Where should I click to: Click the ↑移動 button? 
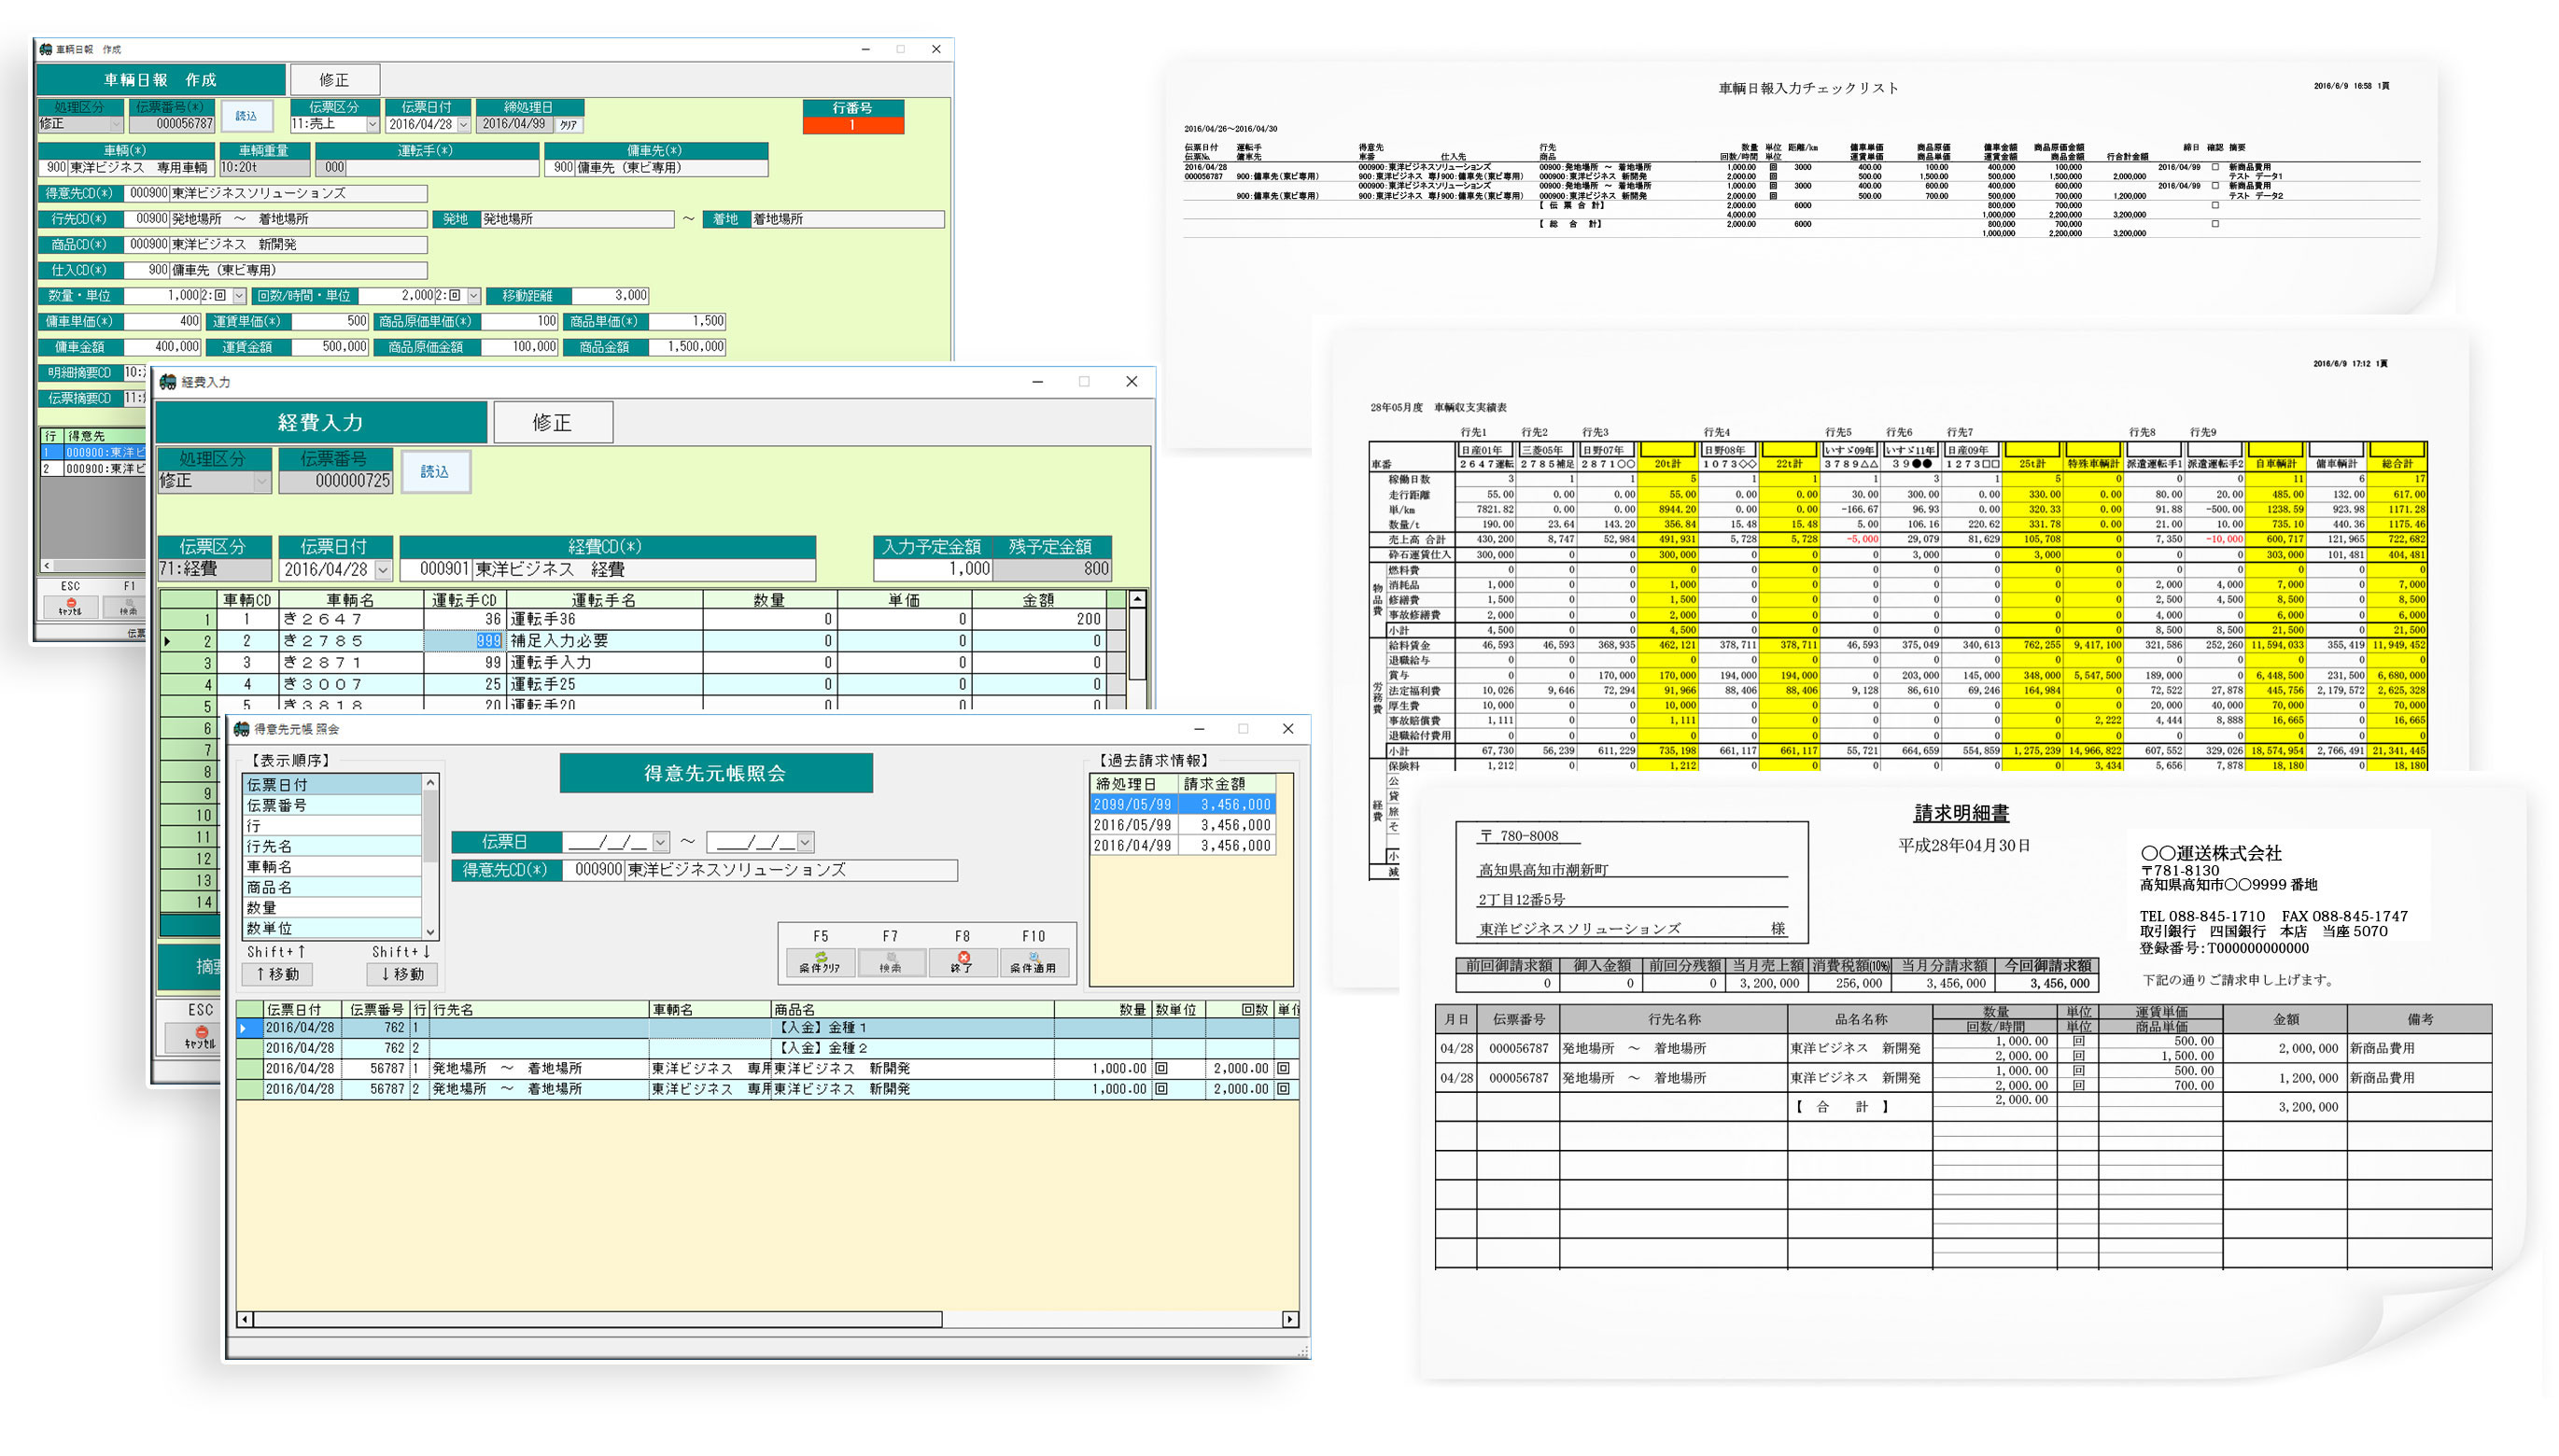pos(277,974)
